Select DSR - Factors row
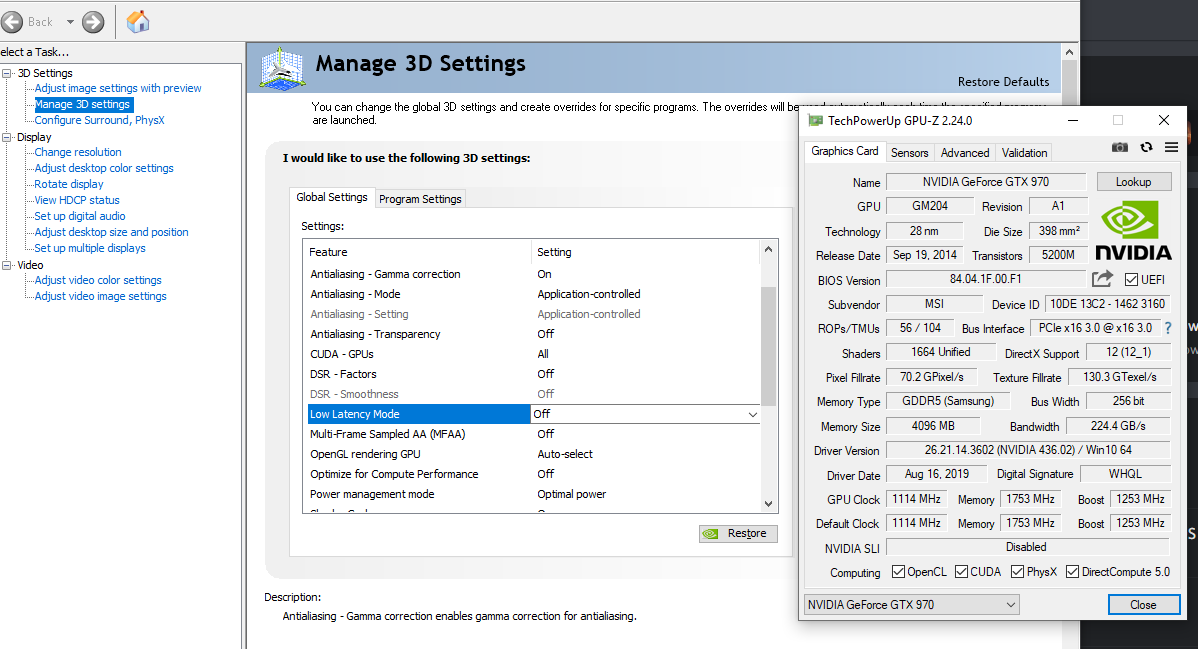The image size is (1198, 649). point(533,375)
